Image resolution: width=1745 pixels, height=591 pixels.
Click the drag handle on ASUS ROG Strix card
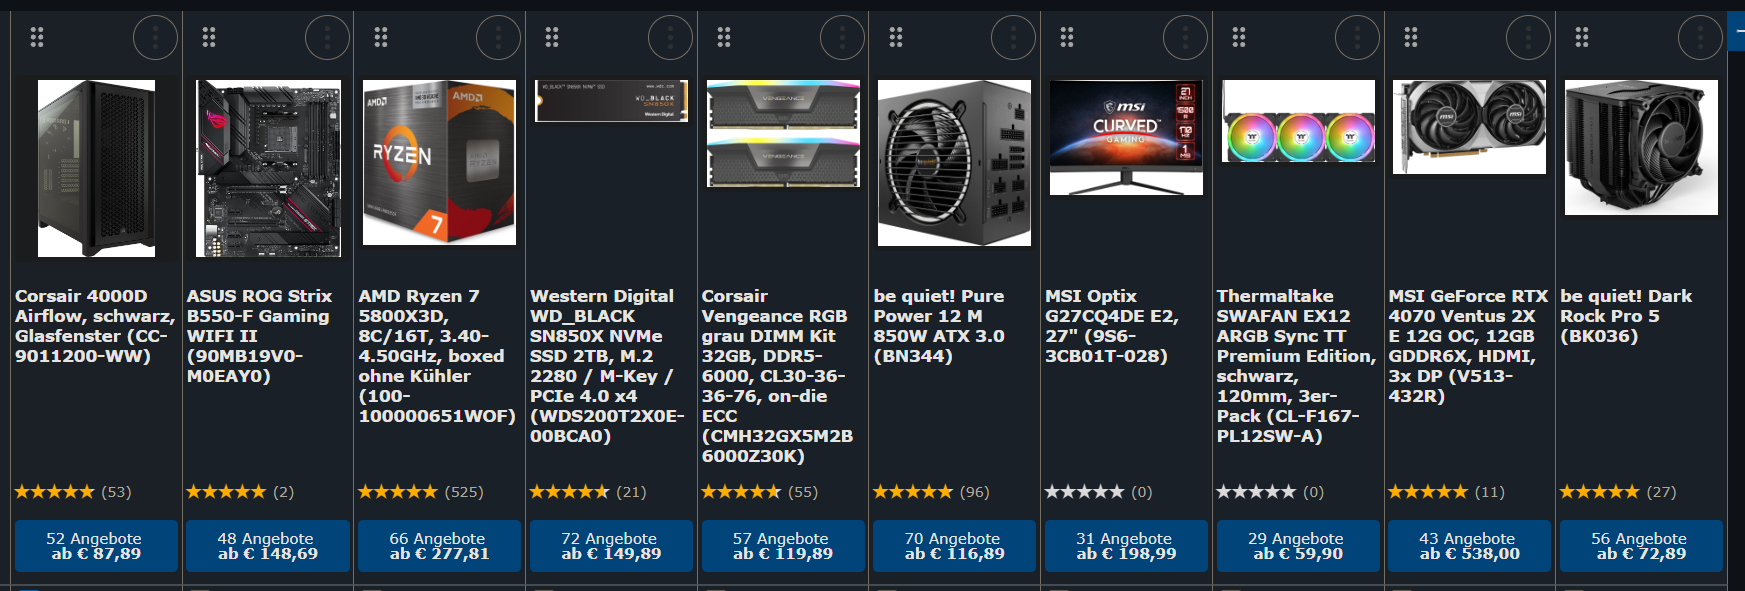tap(209, 38)
